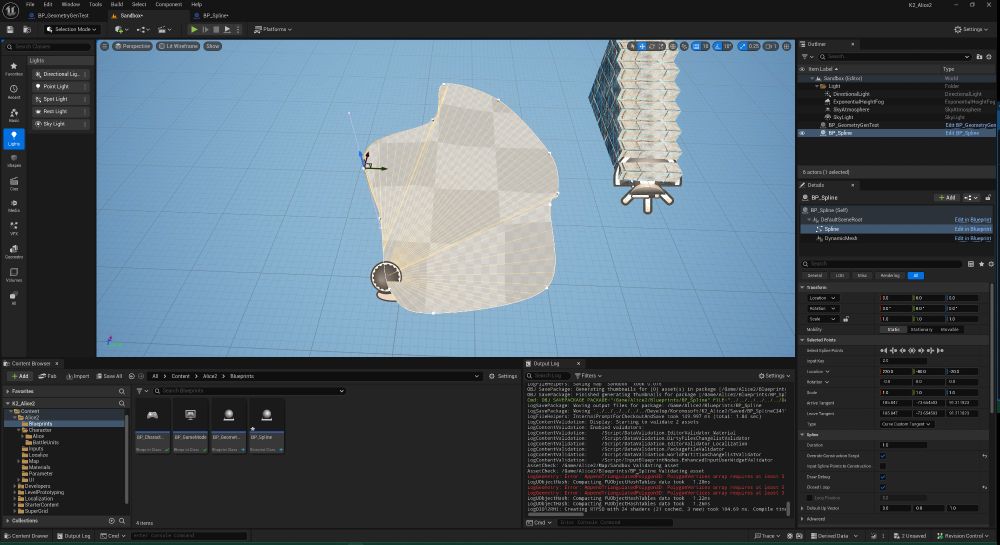Click the Import button in Content Browser
This screenshot has width=1000, height=545.
(77, 376)
